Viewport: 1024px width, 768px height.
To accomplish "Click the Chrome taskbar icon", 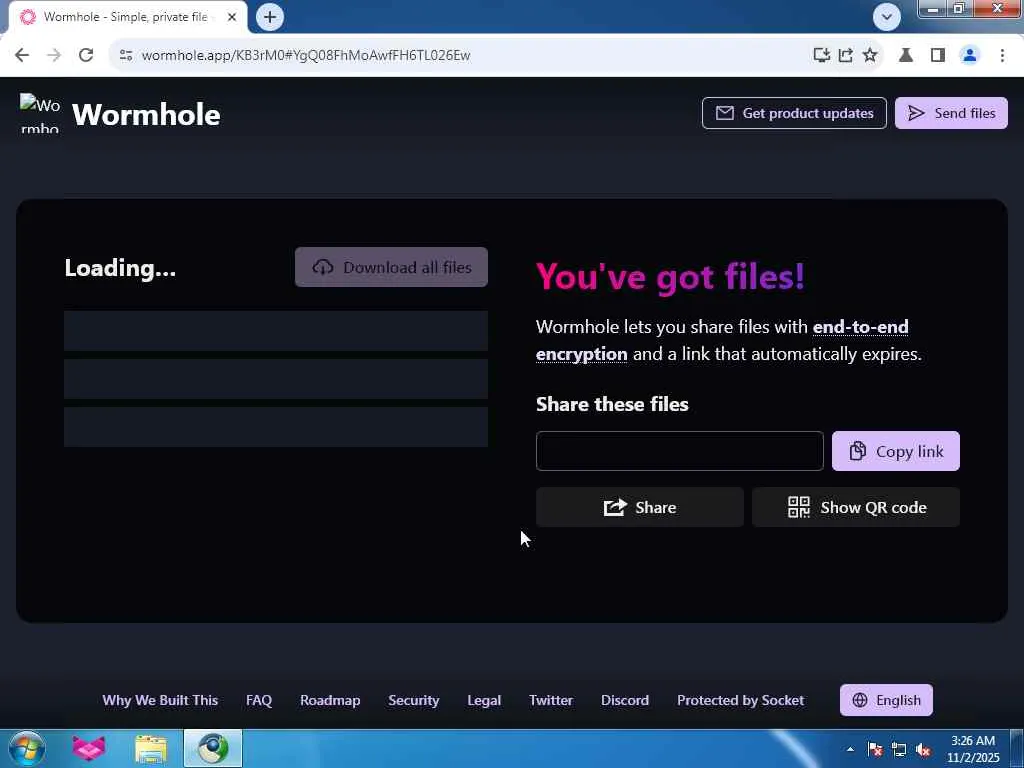I will tap(213, 748).
